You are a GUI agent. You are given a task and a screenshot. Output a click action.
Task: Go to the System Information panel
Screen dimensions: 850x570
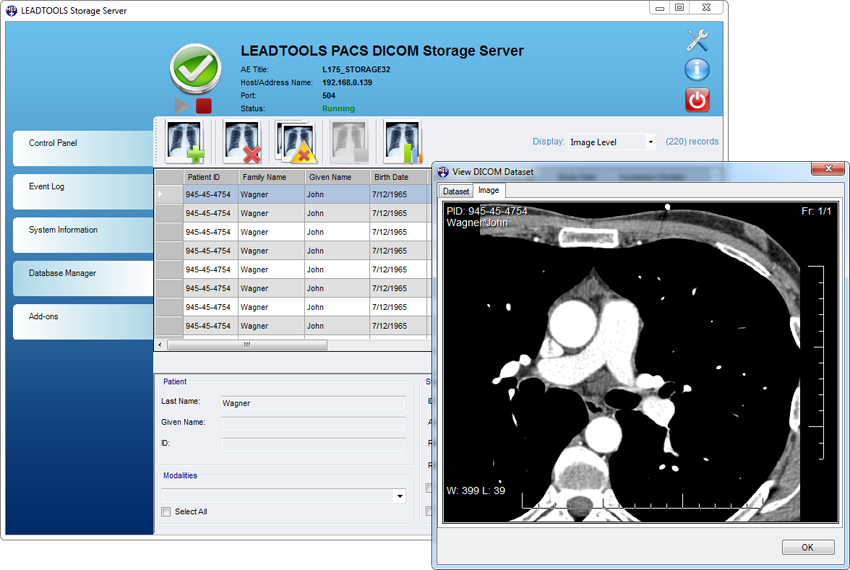pos(82,230)
